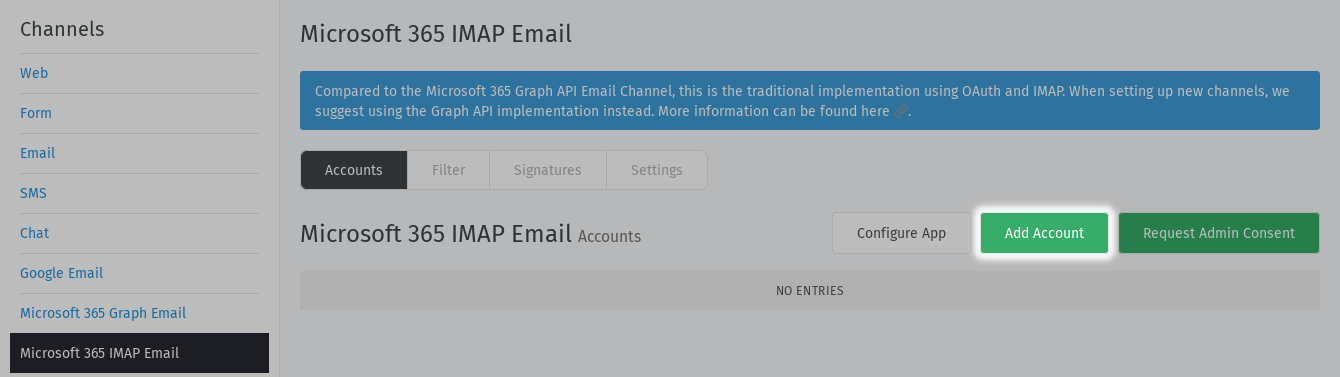
Task: Click the 'Microsoft 365 IMAP Email Accounts' subheading
Action: [470, 234]
